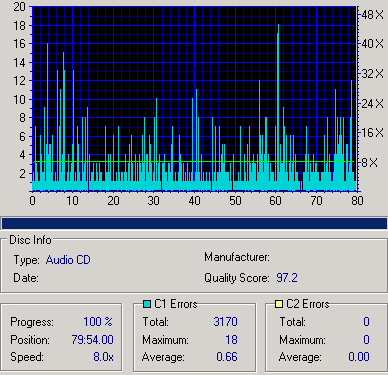
Task: Click the C1 Errors maximum value 18
Action: pos(231,340)
